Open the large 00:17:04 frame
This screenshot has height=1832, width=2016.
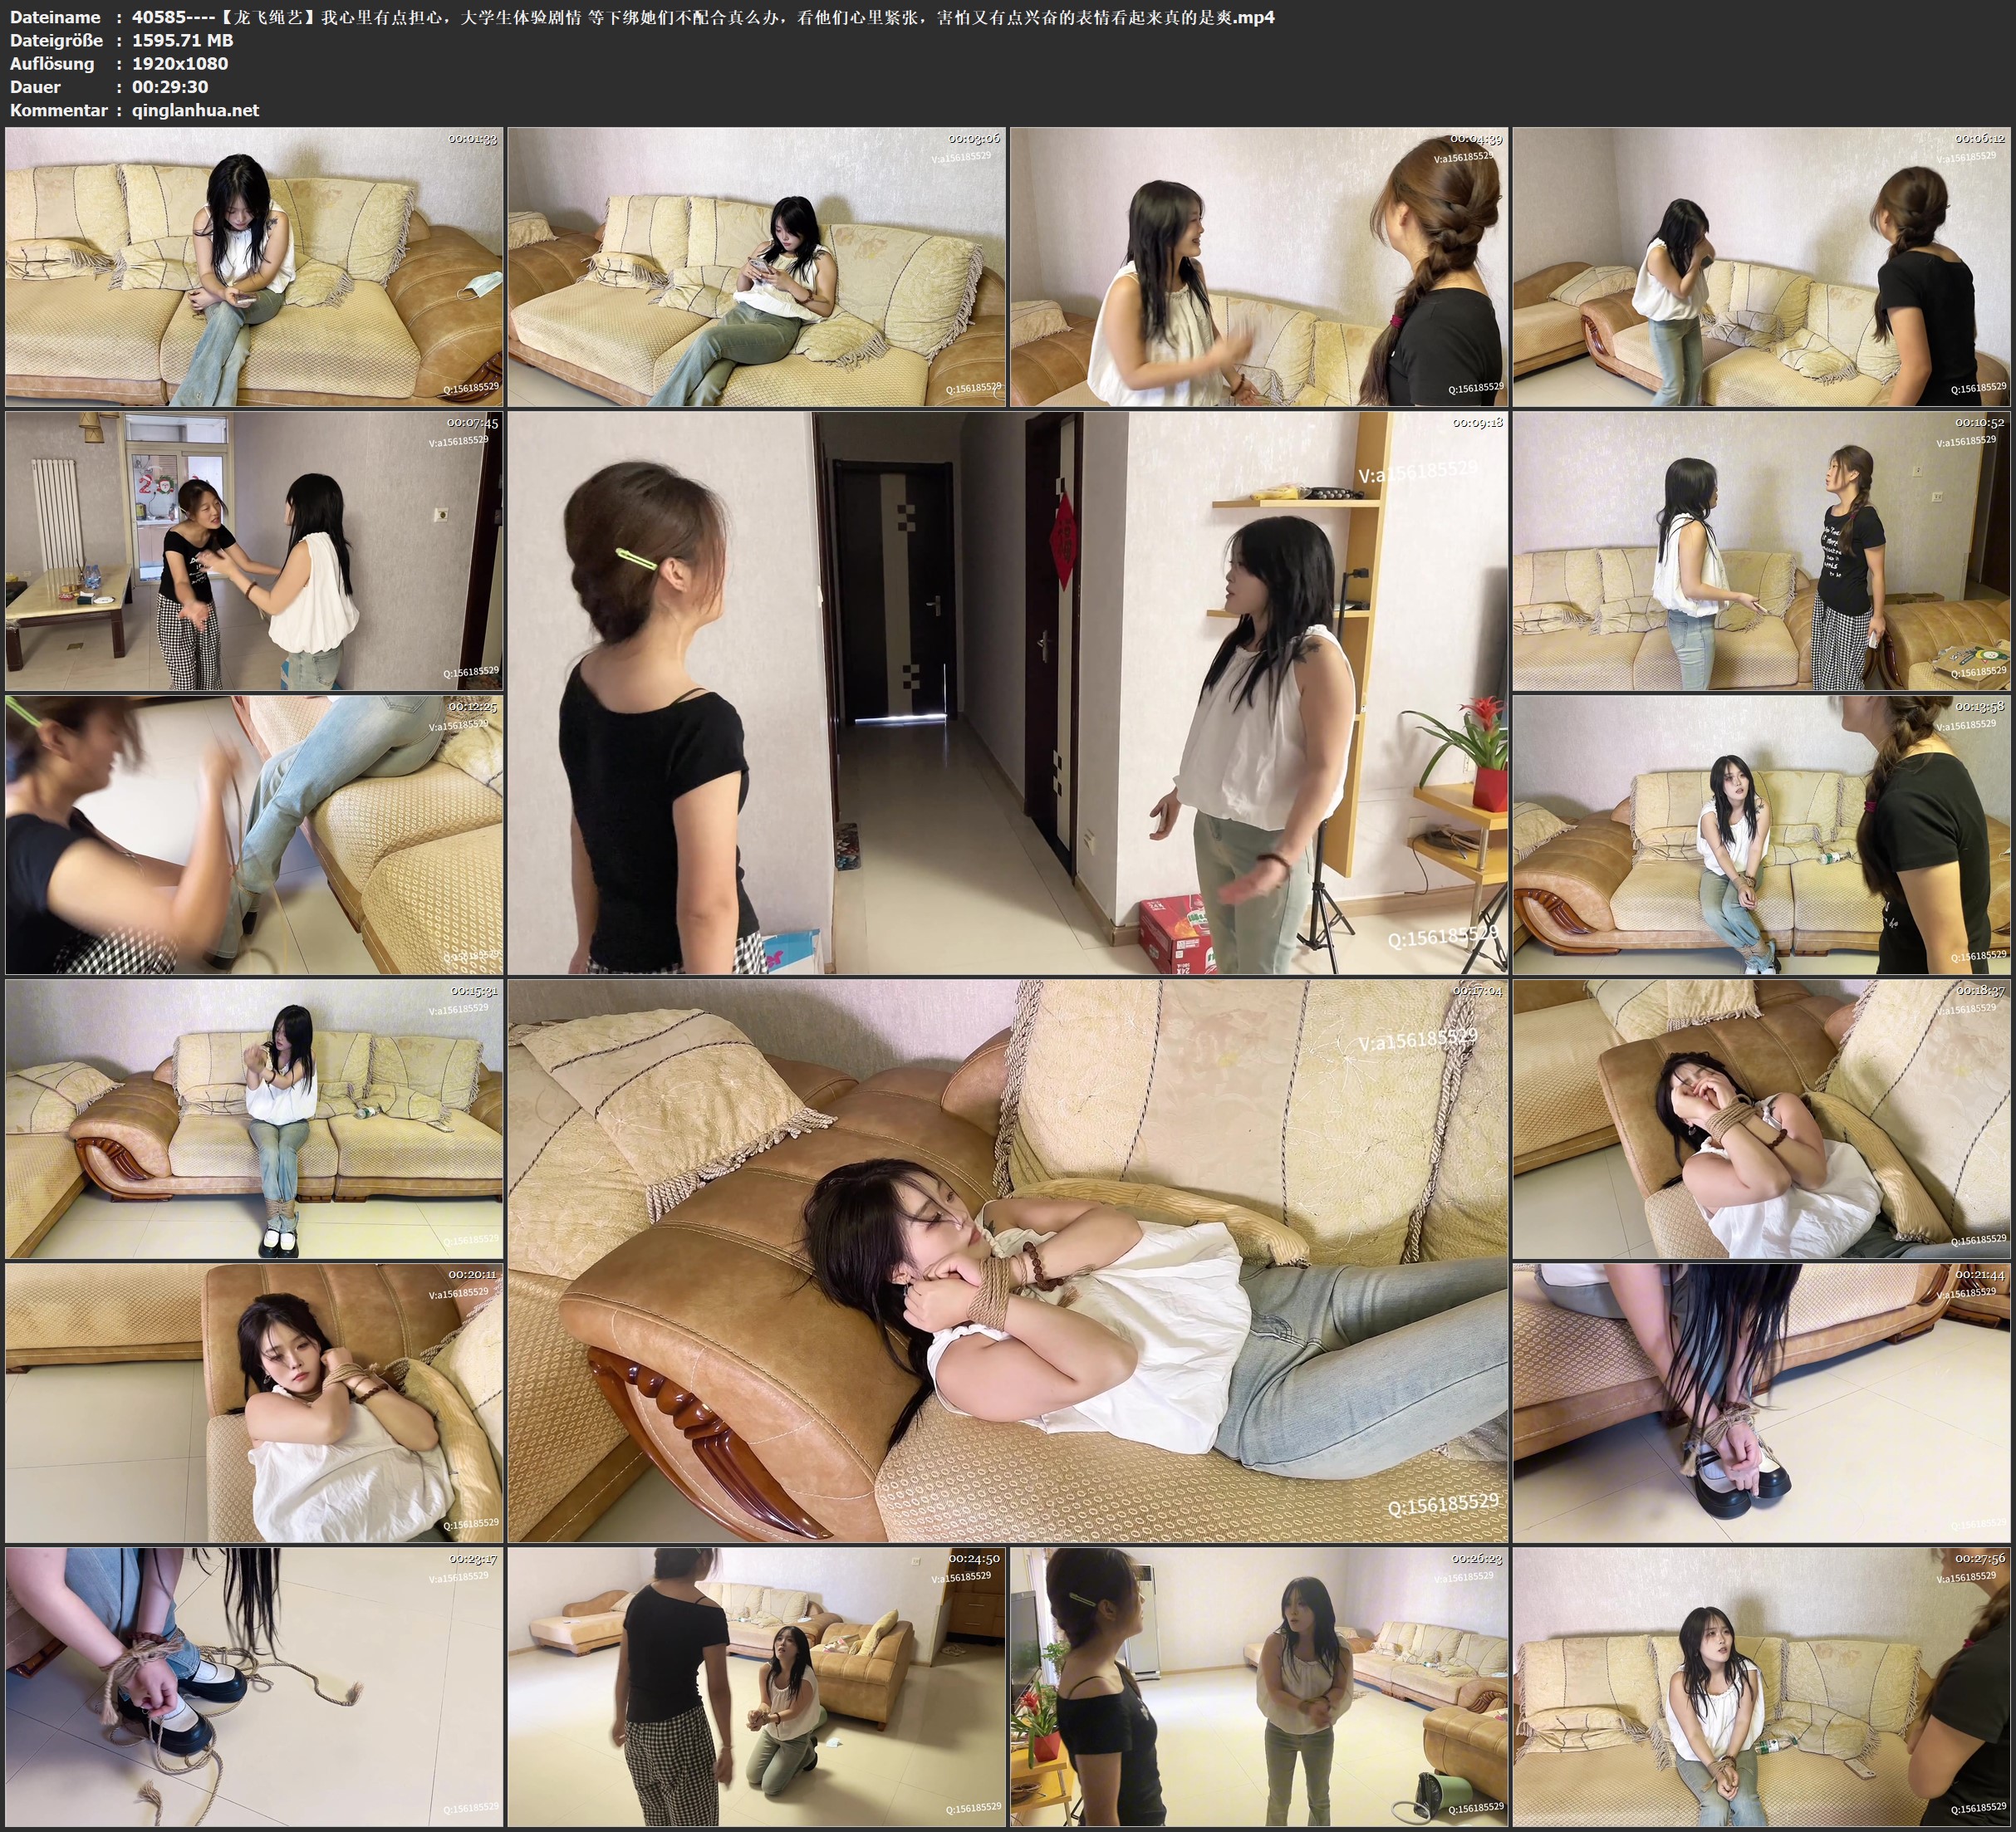point(1008,1261)
